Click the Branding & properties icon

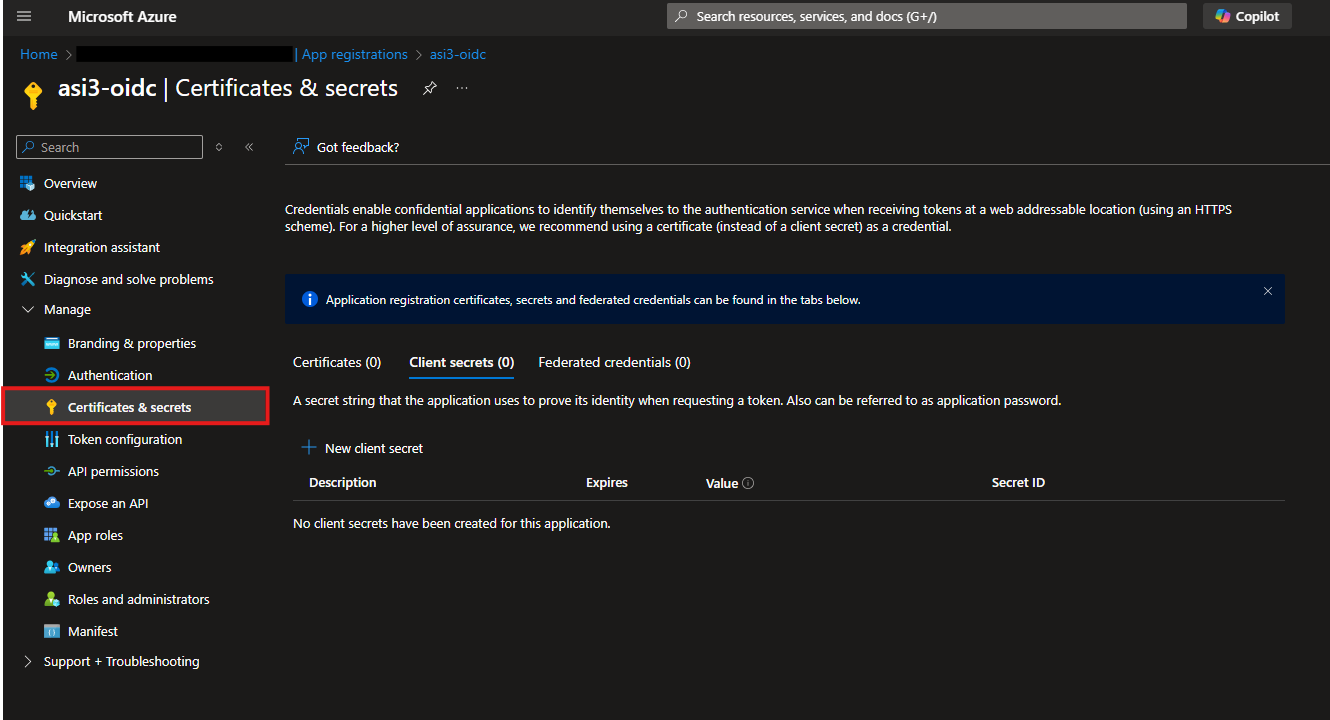coord(52,343)
